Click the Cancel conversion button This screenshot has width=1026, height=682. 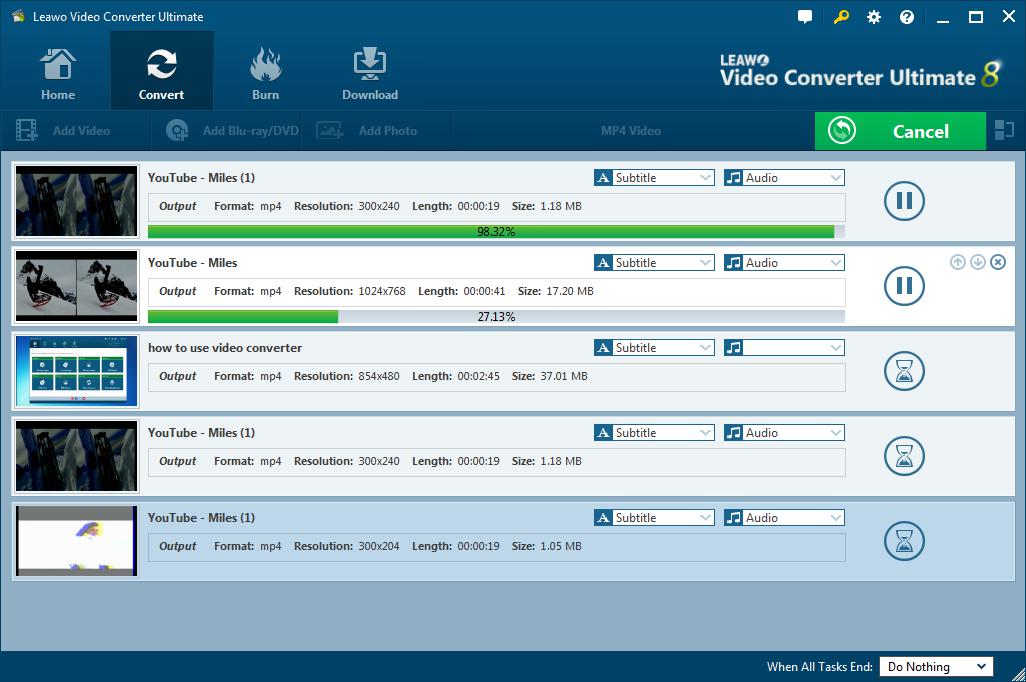pos(900,131)
